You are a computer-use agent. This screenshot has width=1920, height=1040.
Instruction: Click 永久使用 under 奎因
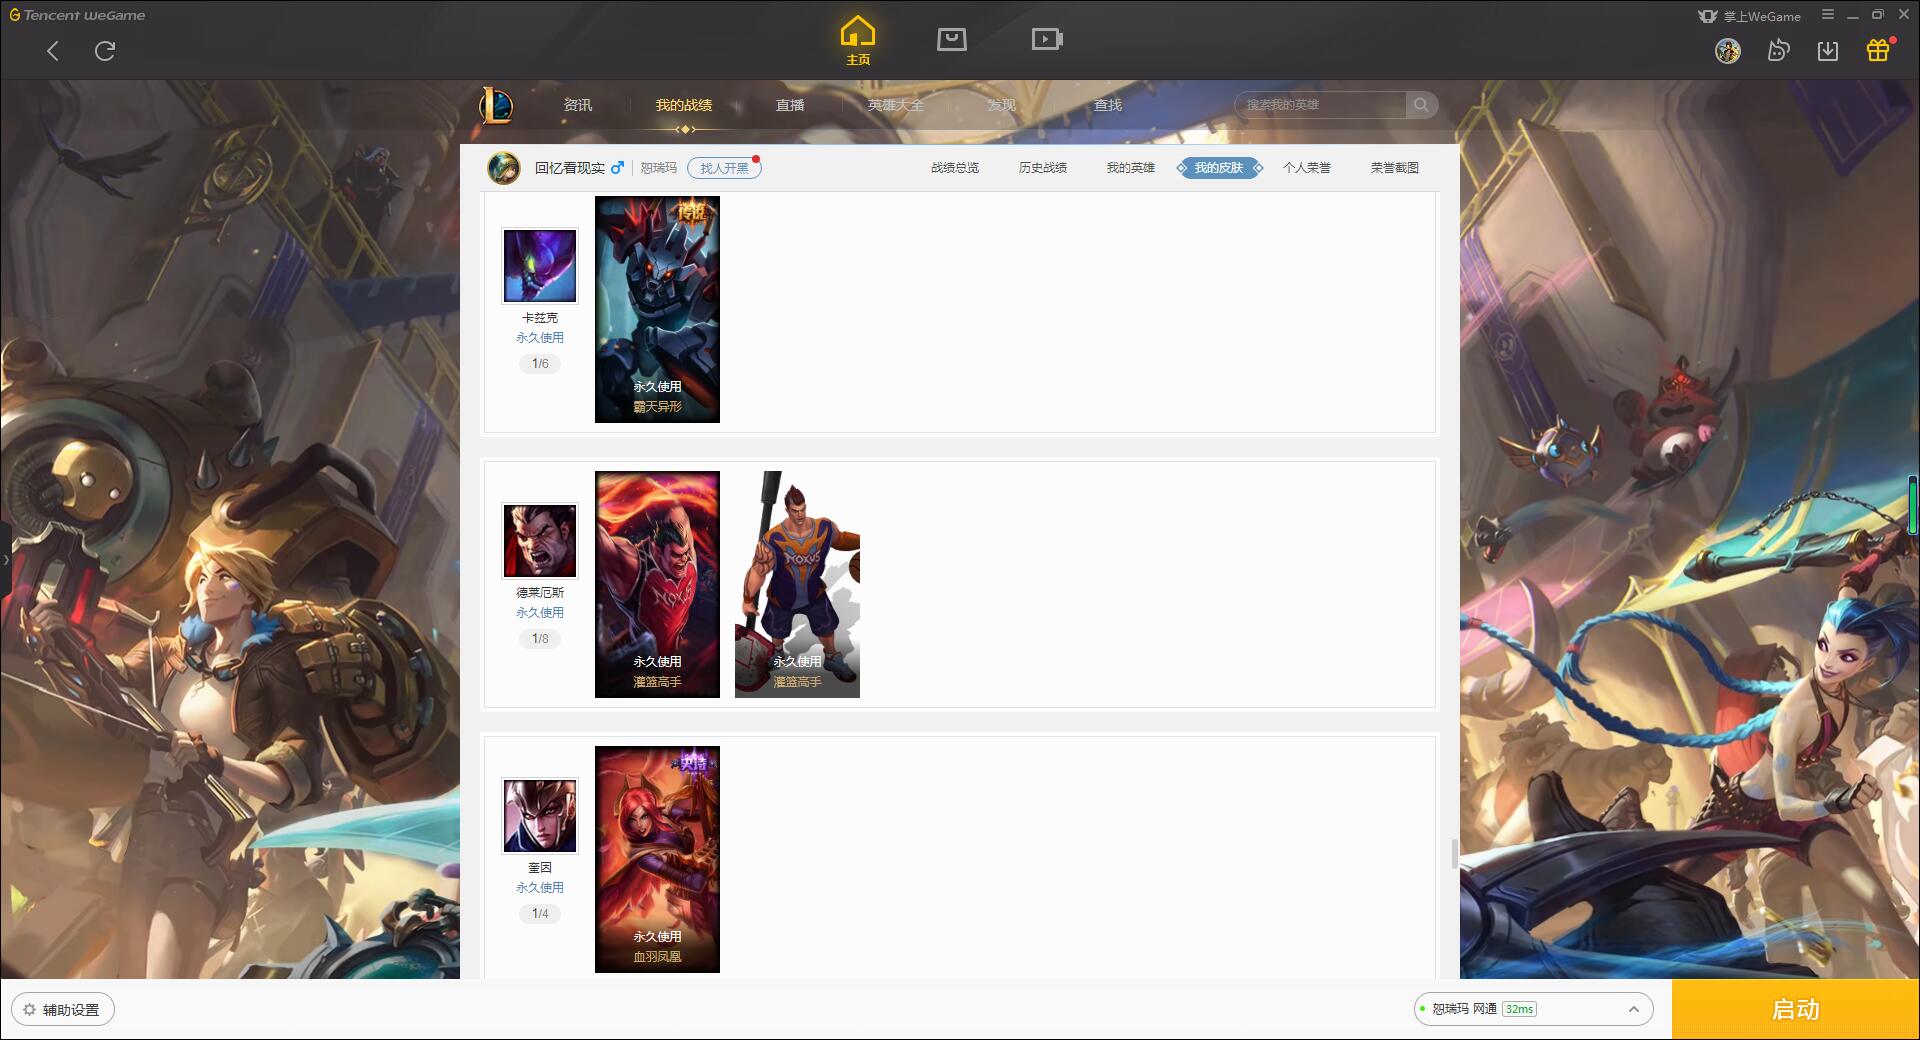point(540,888)
